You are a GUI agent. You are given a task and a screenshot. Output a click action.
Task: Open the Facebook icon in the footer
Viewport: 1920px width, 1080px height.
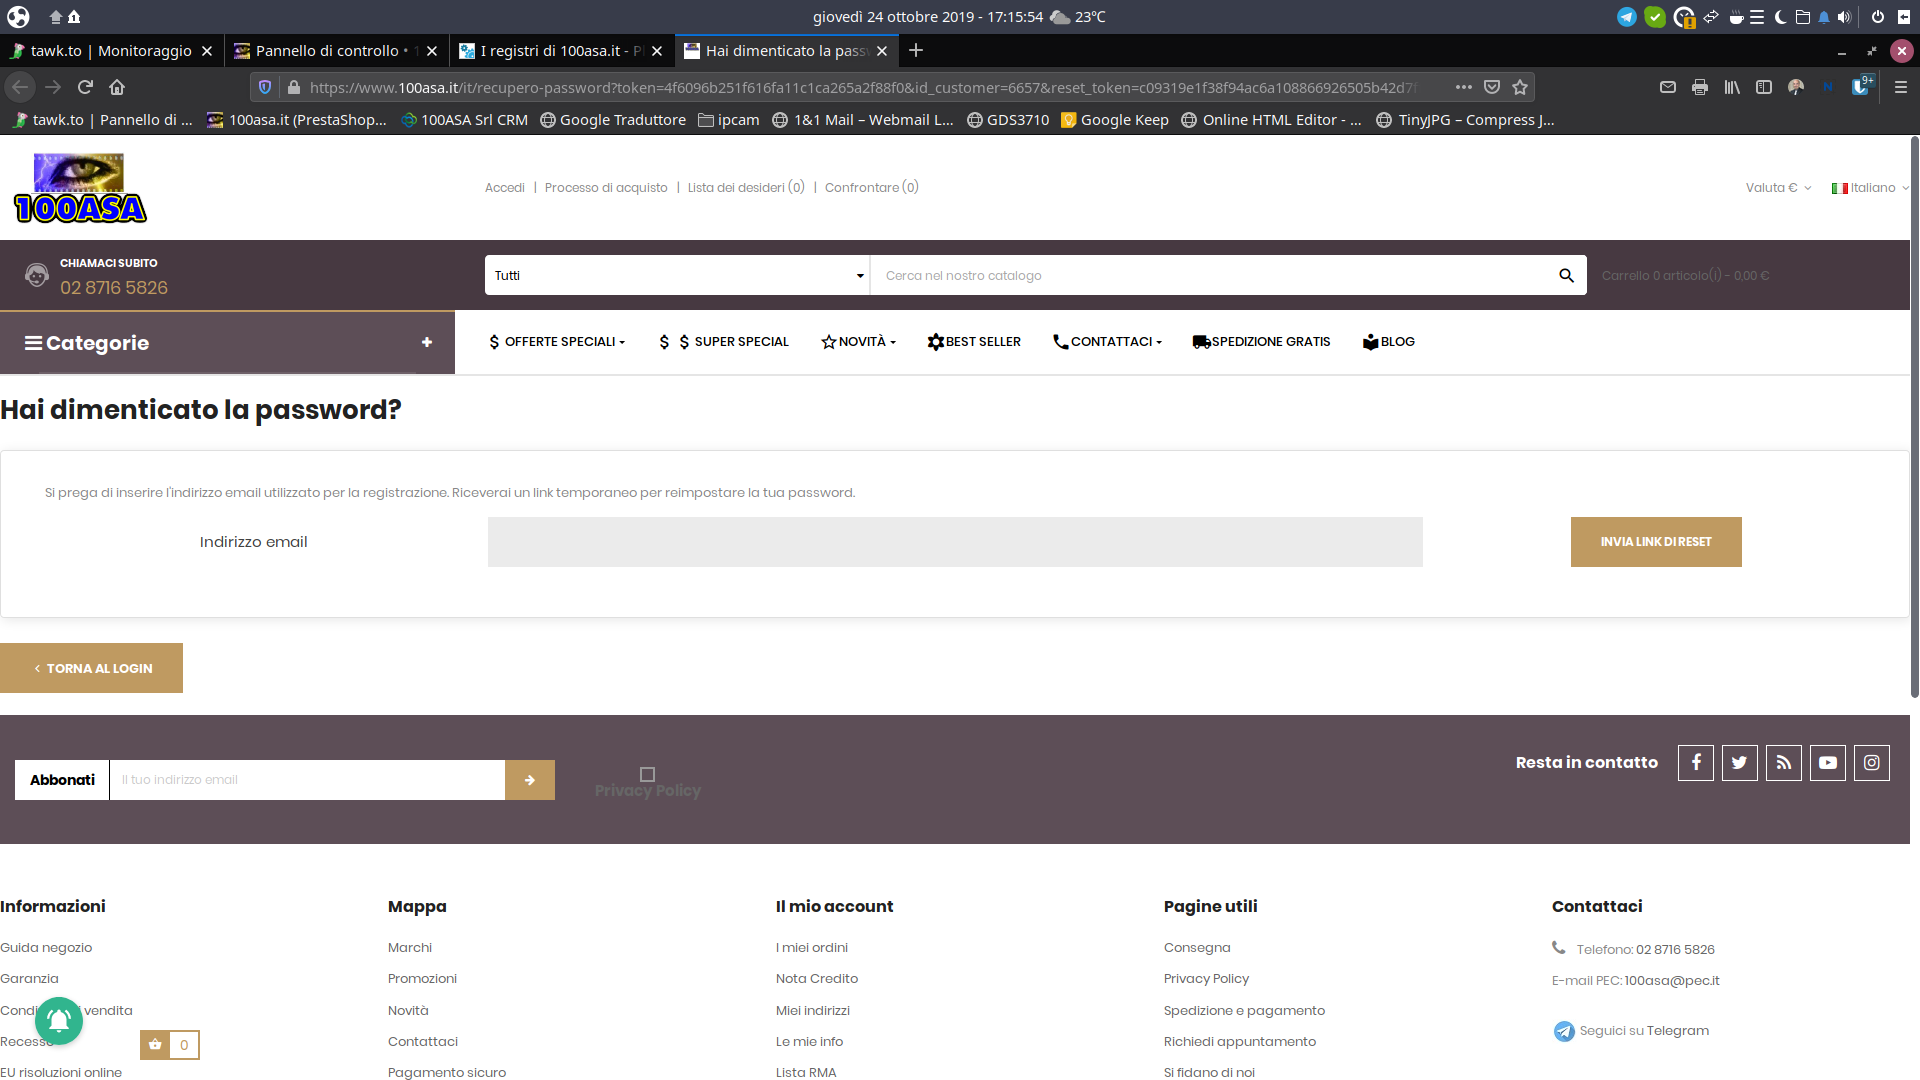(x=1695, y=762)
